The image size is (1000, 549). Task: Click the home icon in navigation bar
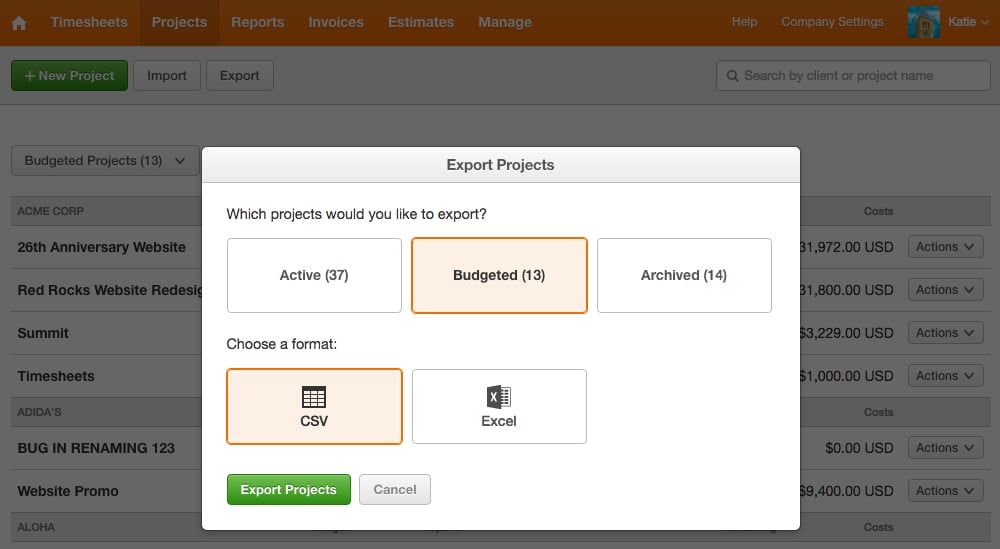19,22
